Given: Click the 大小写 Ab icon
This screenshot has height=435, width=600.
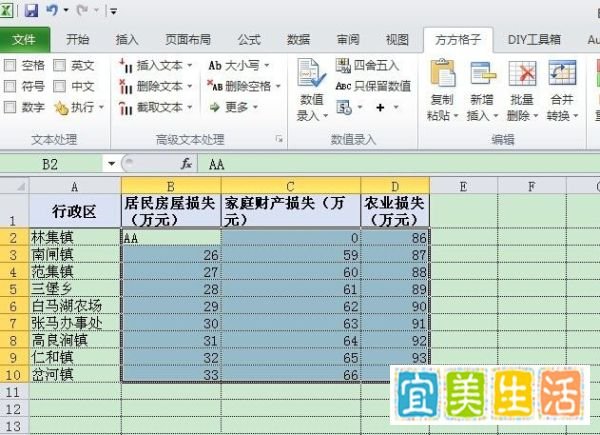Looking at the screenshot, I should 215,65.
